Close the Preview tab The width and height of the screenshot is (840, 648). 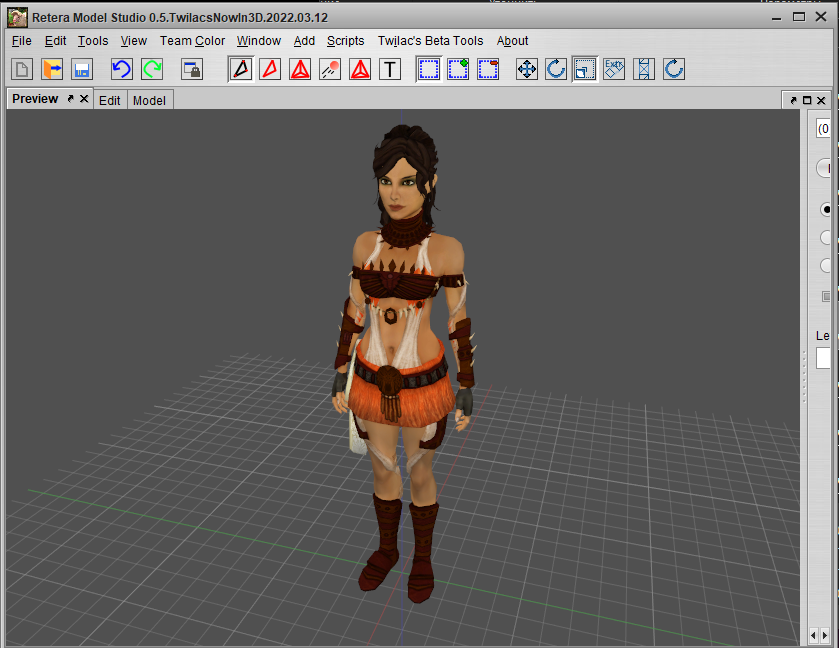pyautogui.click(x=84, y=99)
